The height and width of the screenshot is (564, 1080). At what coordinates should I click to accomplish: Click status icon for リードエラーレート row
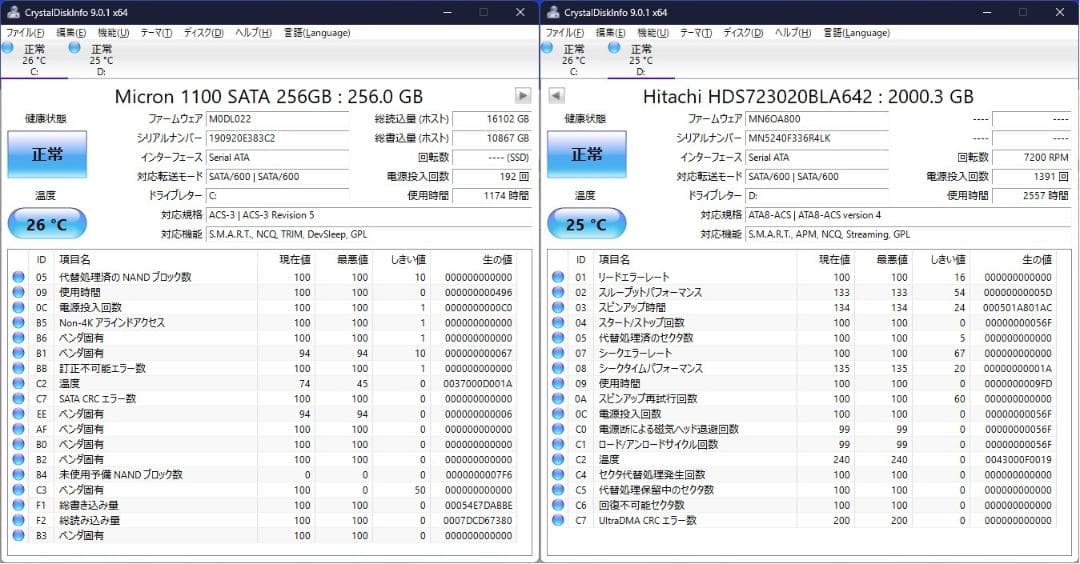pos(558,277)
